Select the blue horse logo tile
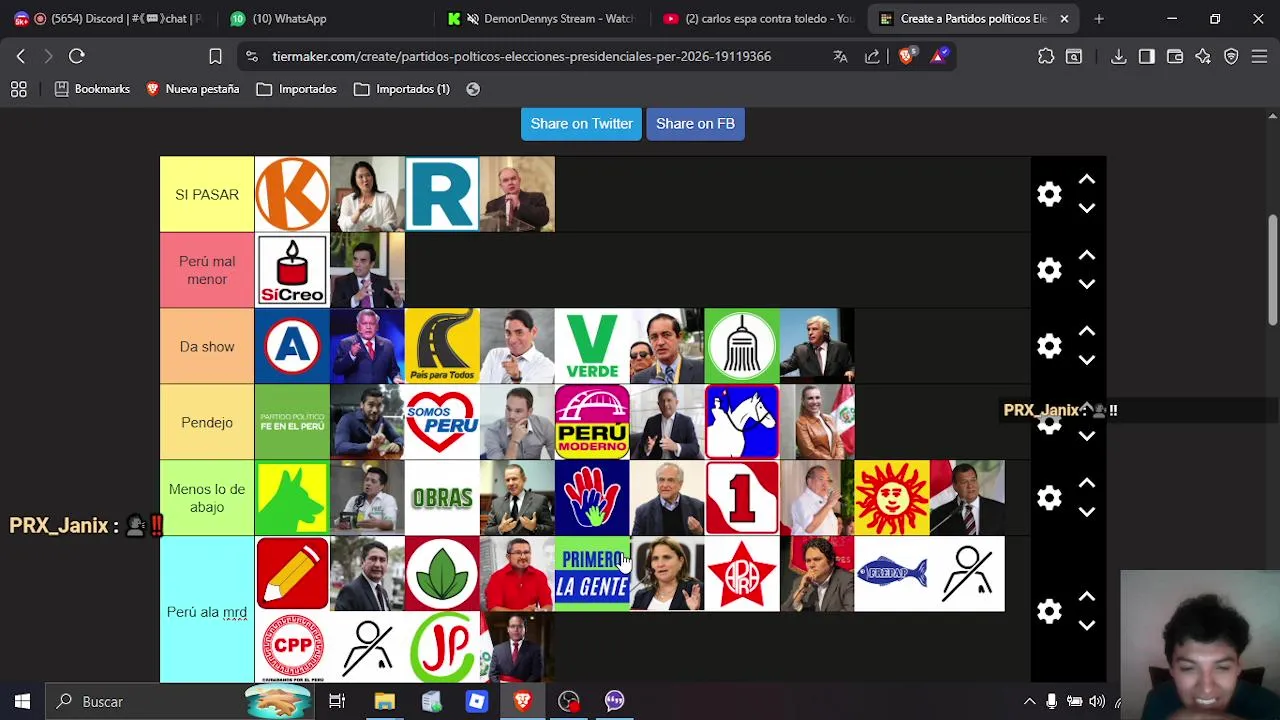 (742, 422)
